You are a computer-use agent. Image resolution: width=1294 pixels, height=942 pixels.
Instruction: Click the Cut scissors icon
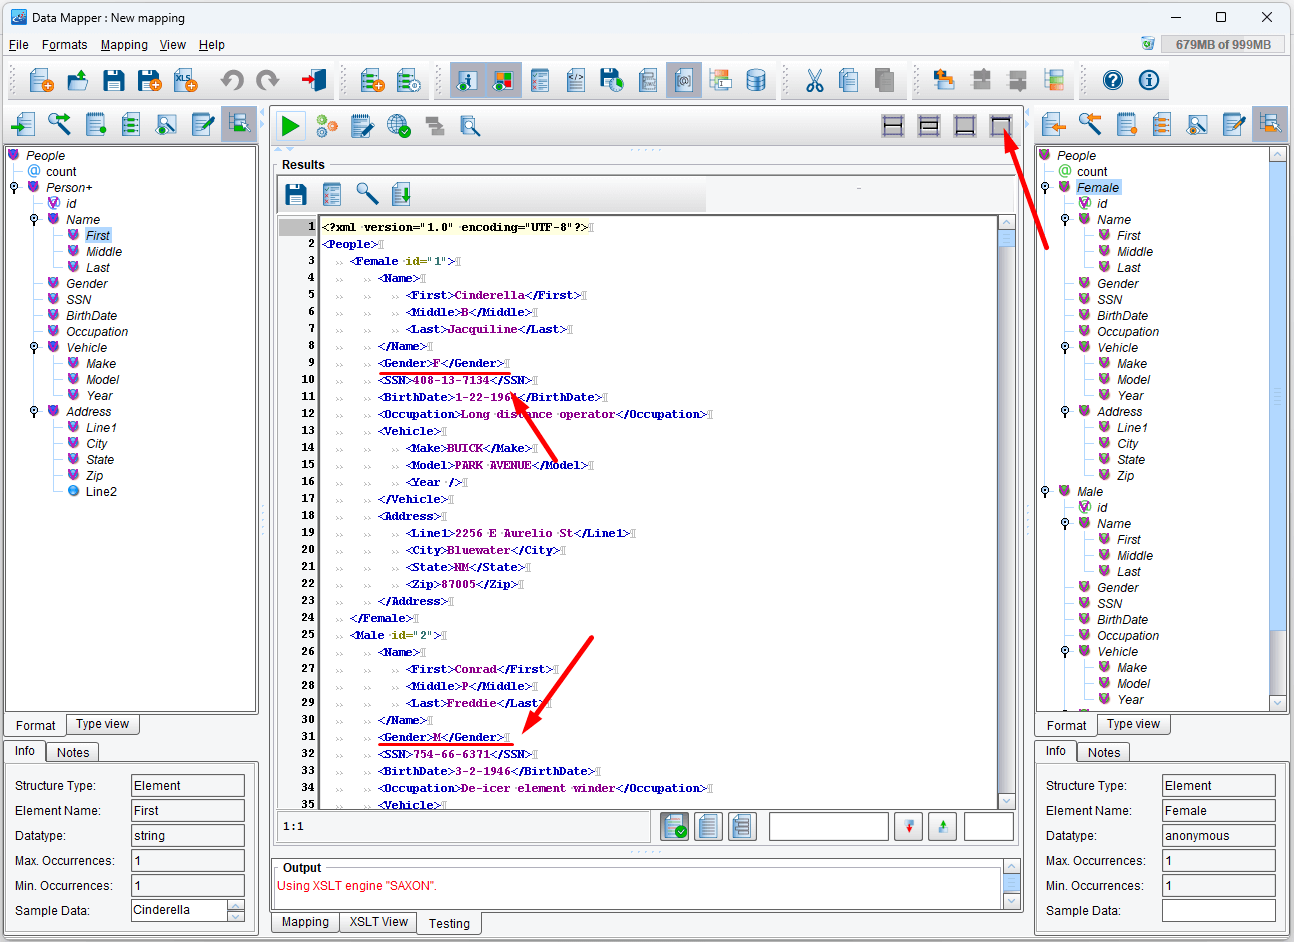pos(814,81)
